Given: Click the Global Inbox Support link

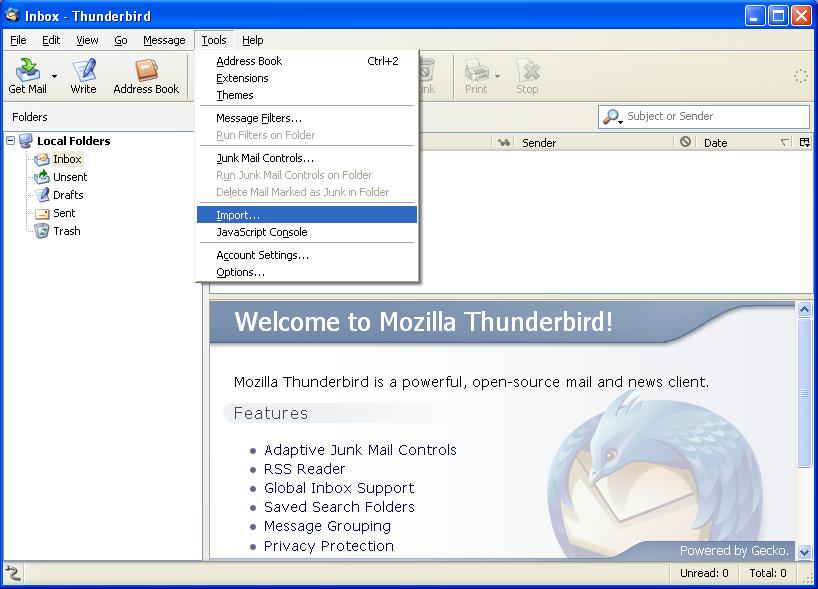Looking at the screenshot, I should [339, 488].
